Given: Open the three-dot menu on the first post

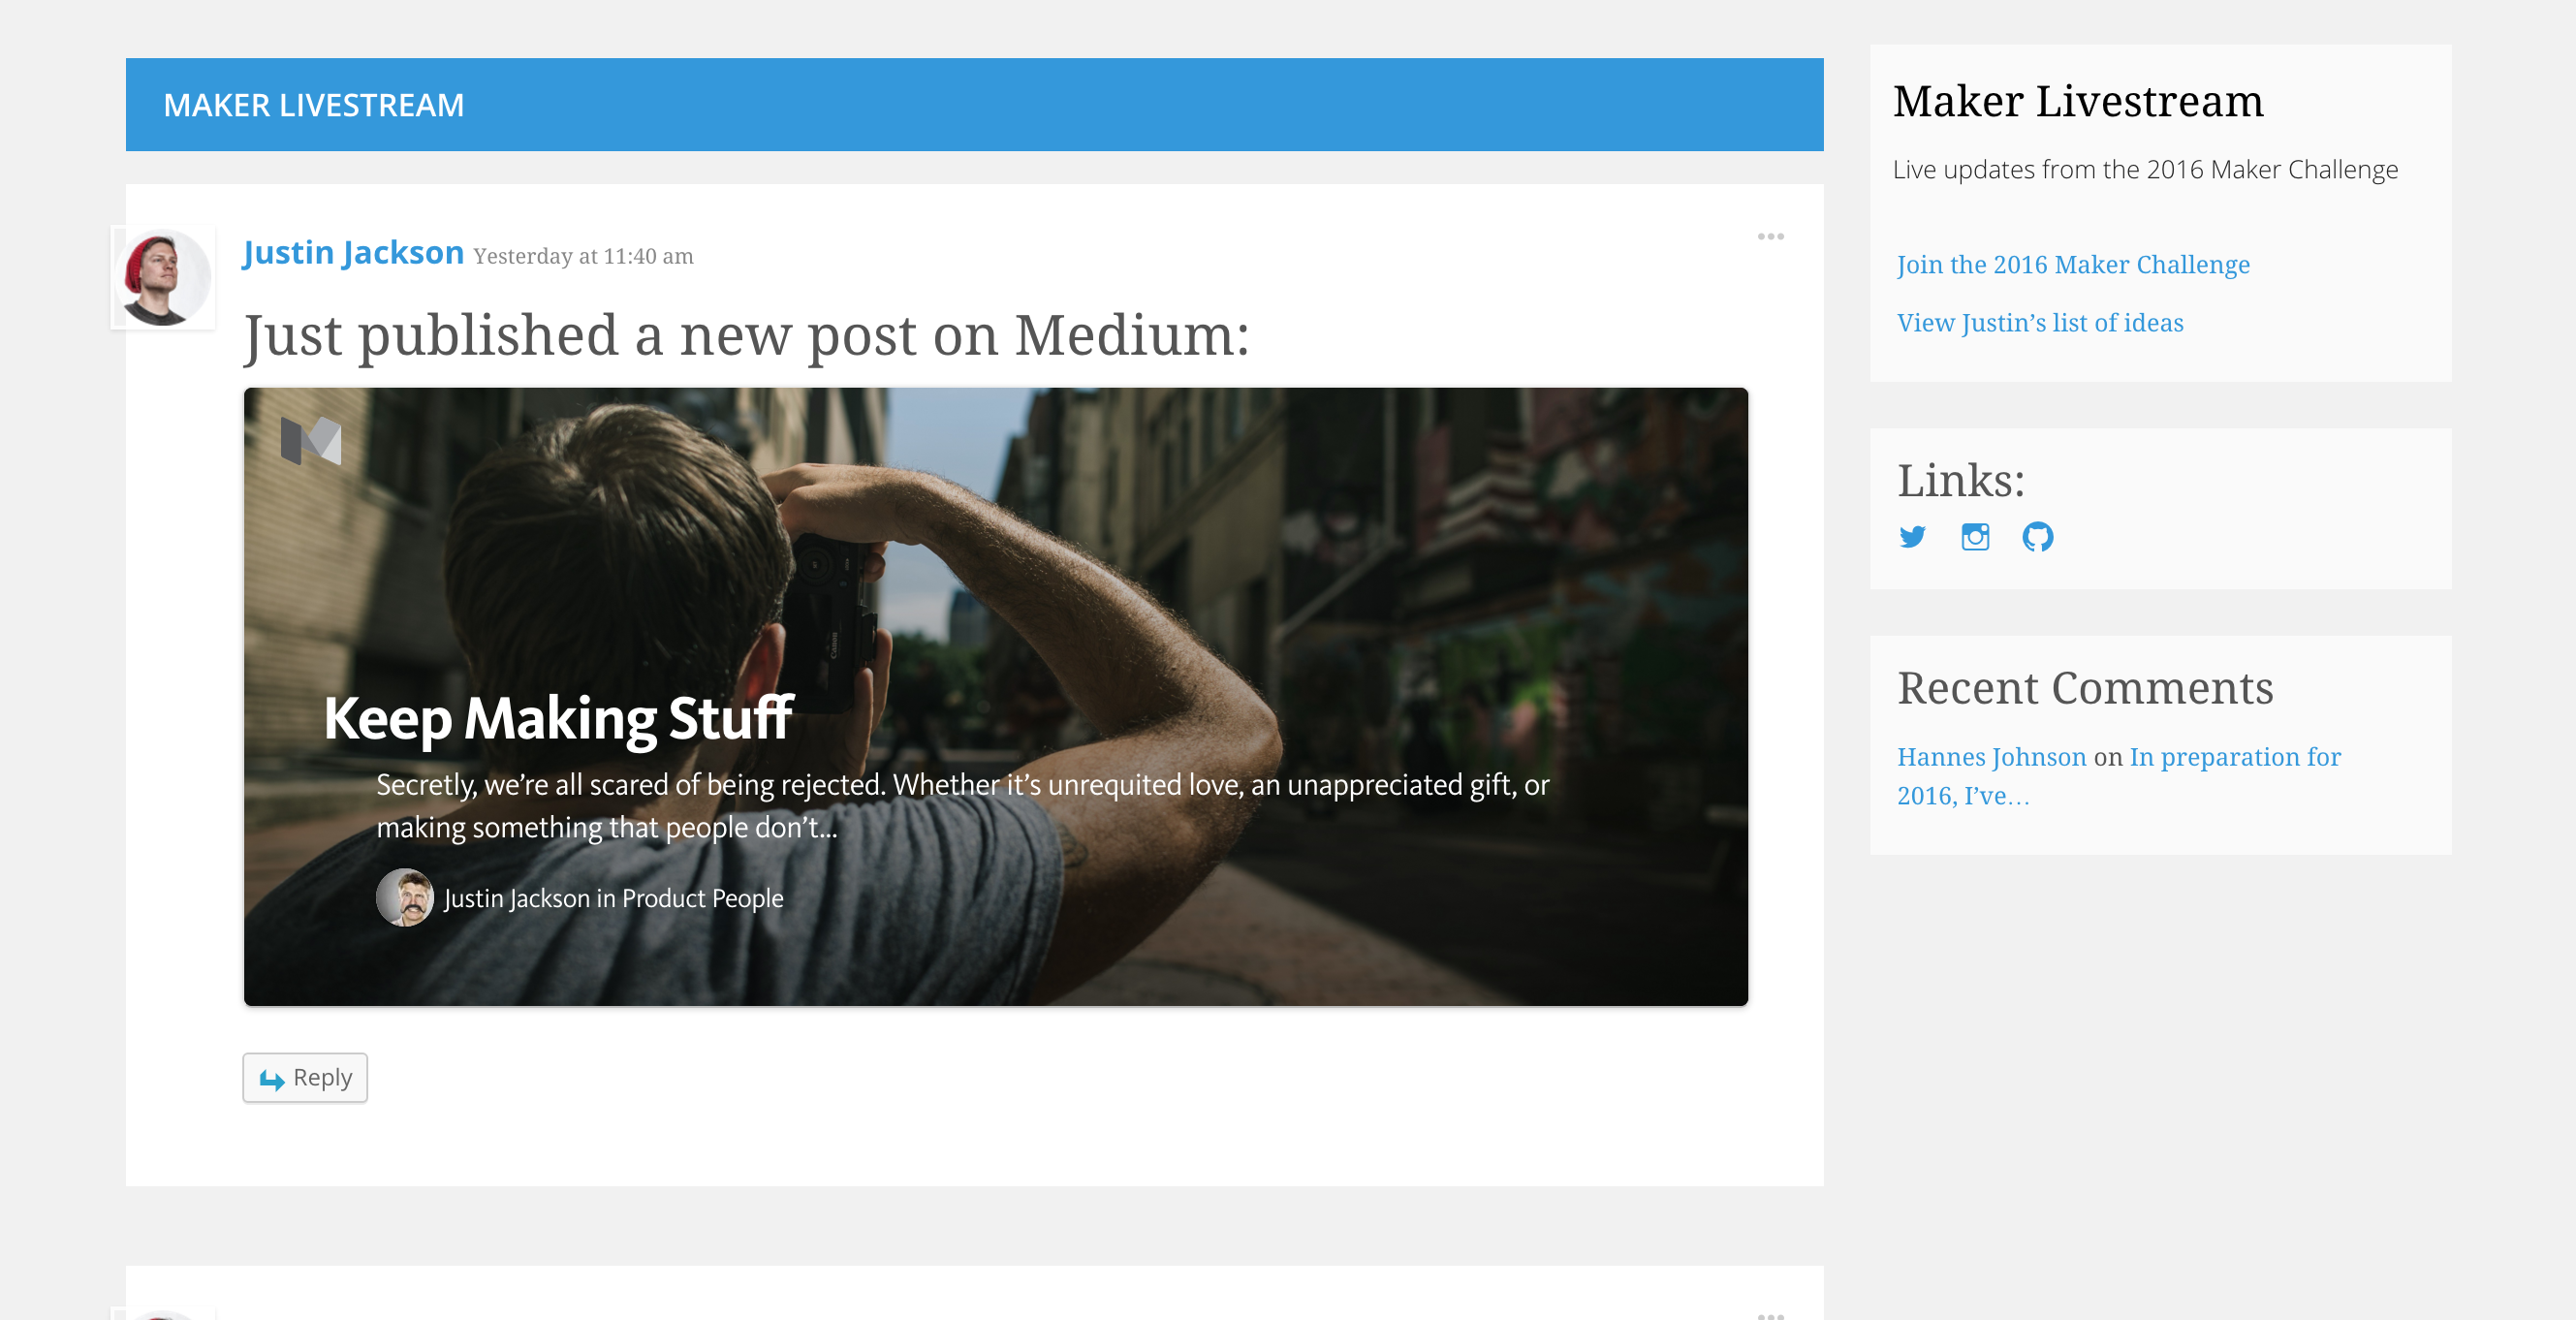Looking at the screenshot, I should tap(1770, 237).
